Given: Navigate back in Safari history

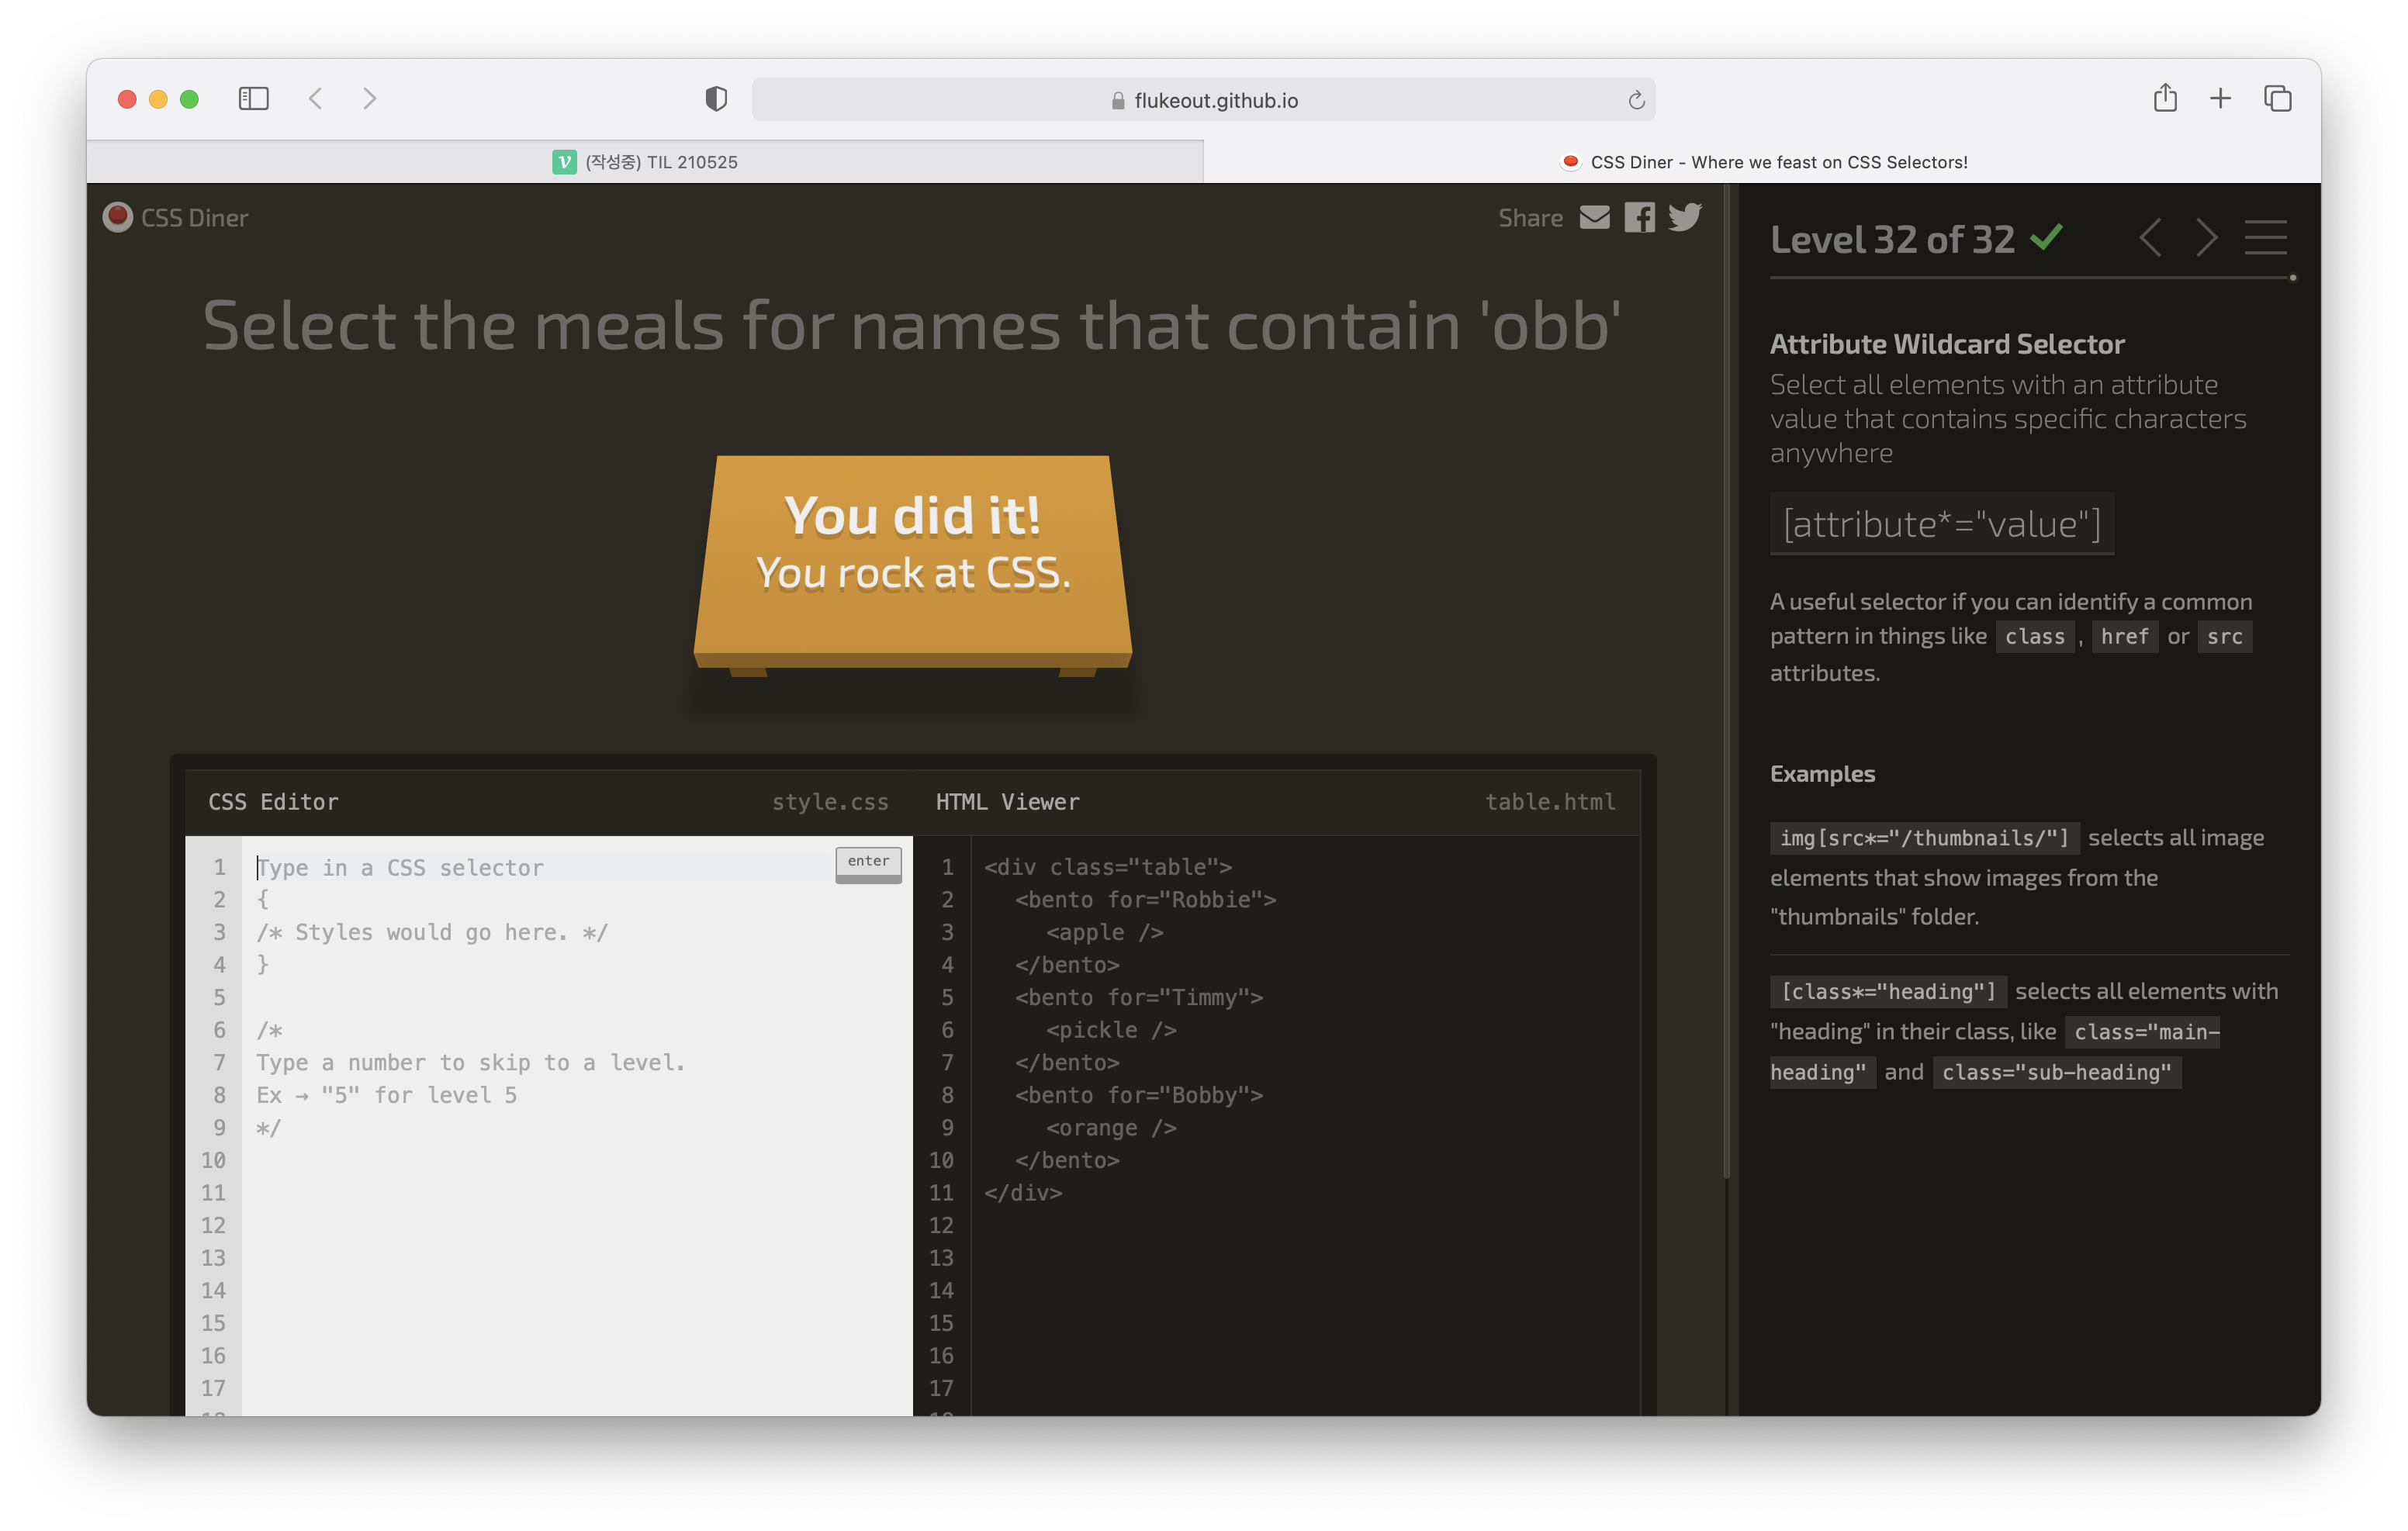Looking at the screenshot, I should click(316, 98).
